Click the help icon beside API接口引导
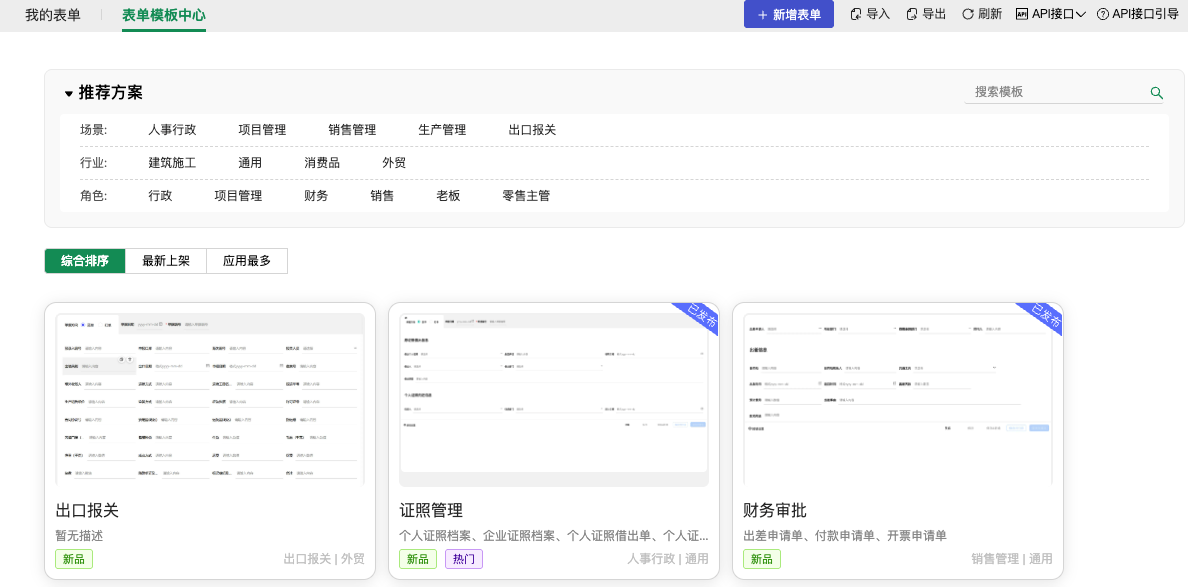This screenshot has height=587, width=1188. pyautogui.click(x=1103, y=14)
